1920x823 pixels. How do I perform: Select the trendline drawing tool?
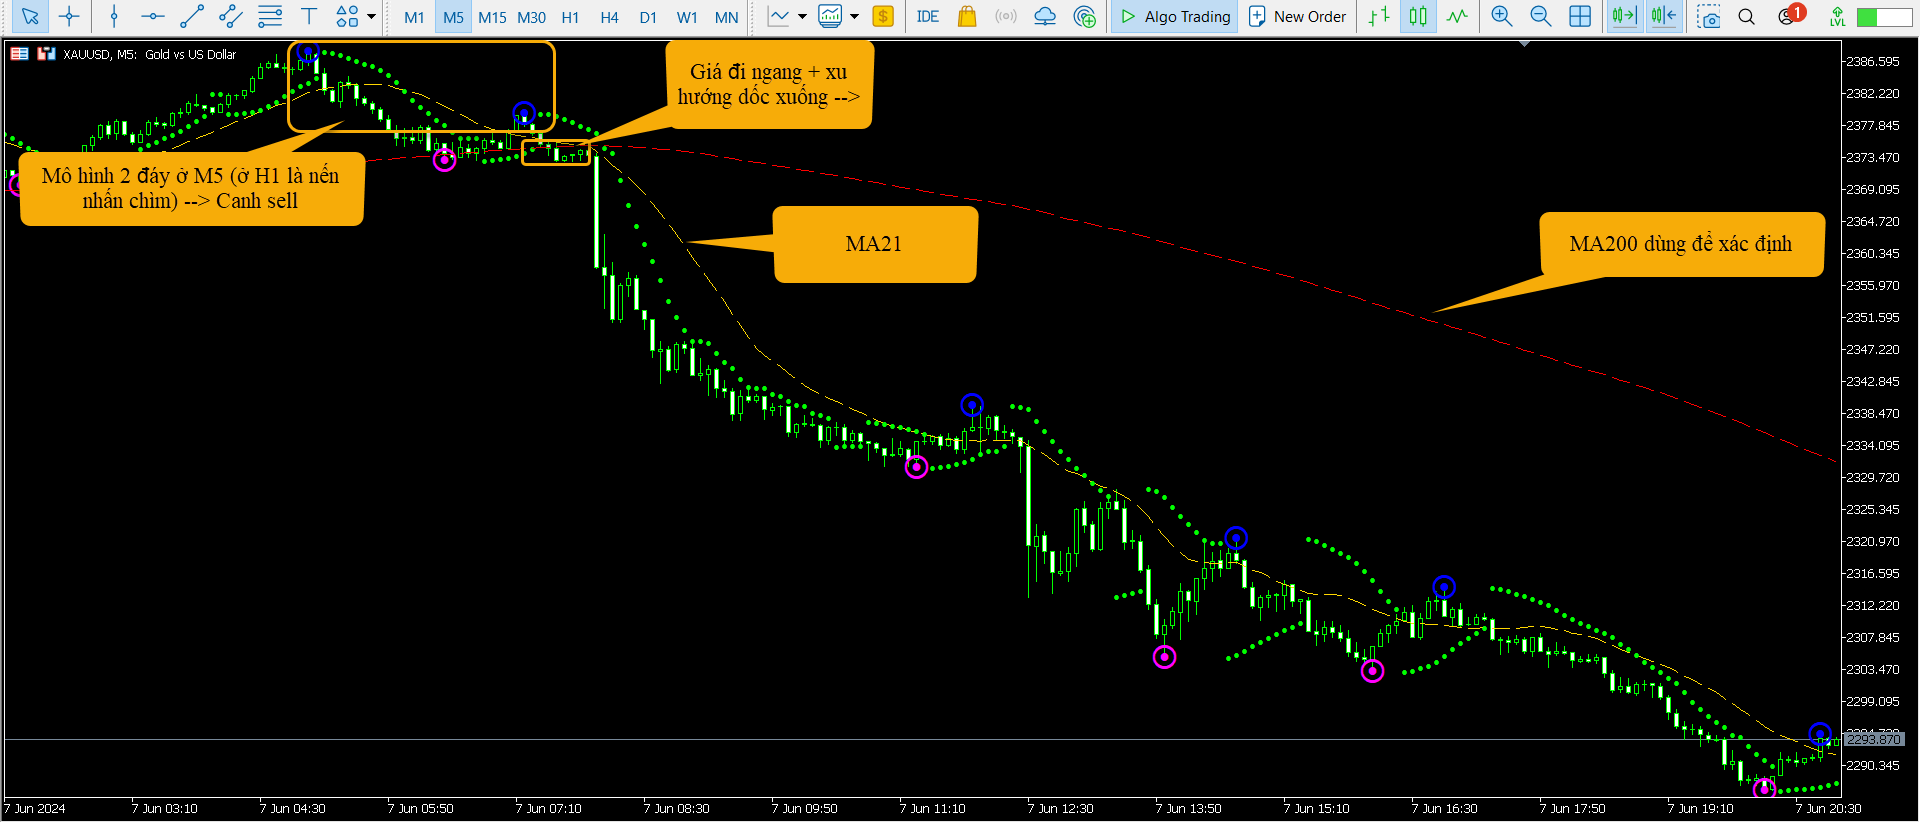click(191, 16)
